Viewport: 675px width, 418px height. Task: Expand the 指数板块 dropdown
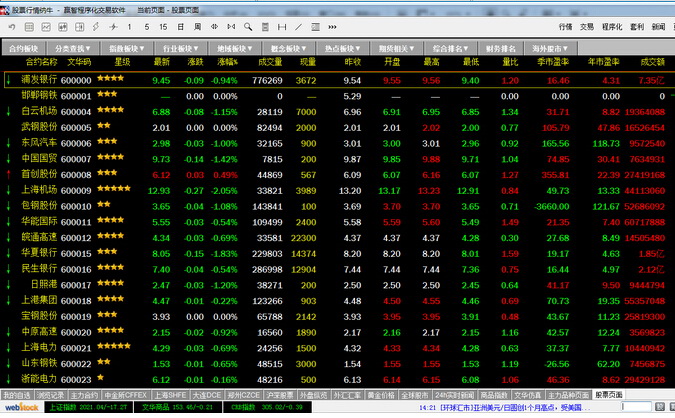coord(127,48)
